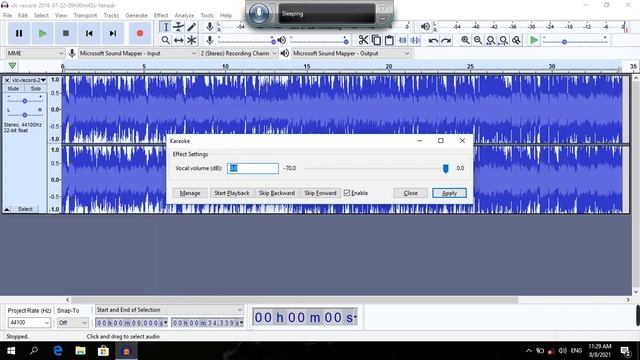This screenshot has height=360, width=640.
Task: Click the Copy icon
Action: (376, 40)
